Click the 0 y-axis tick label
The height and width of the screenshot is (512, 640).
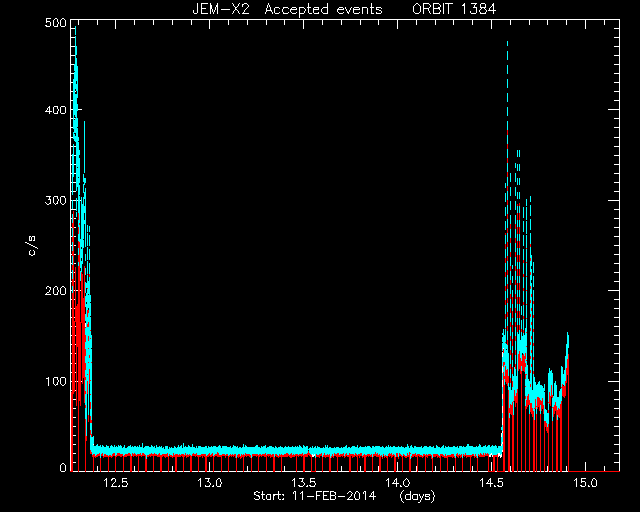click(x=63, y=467)
